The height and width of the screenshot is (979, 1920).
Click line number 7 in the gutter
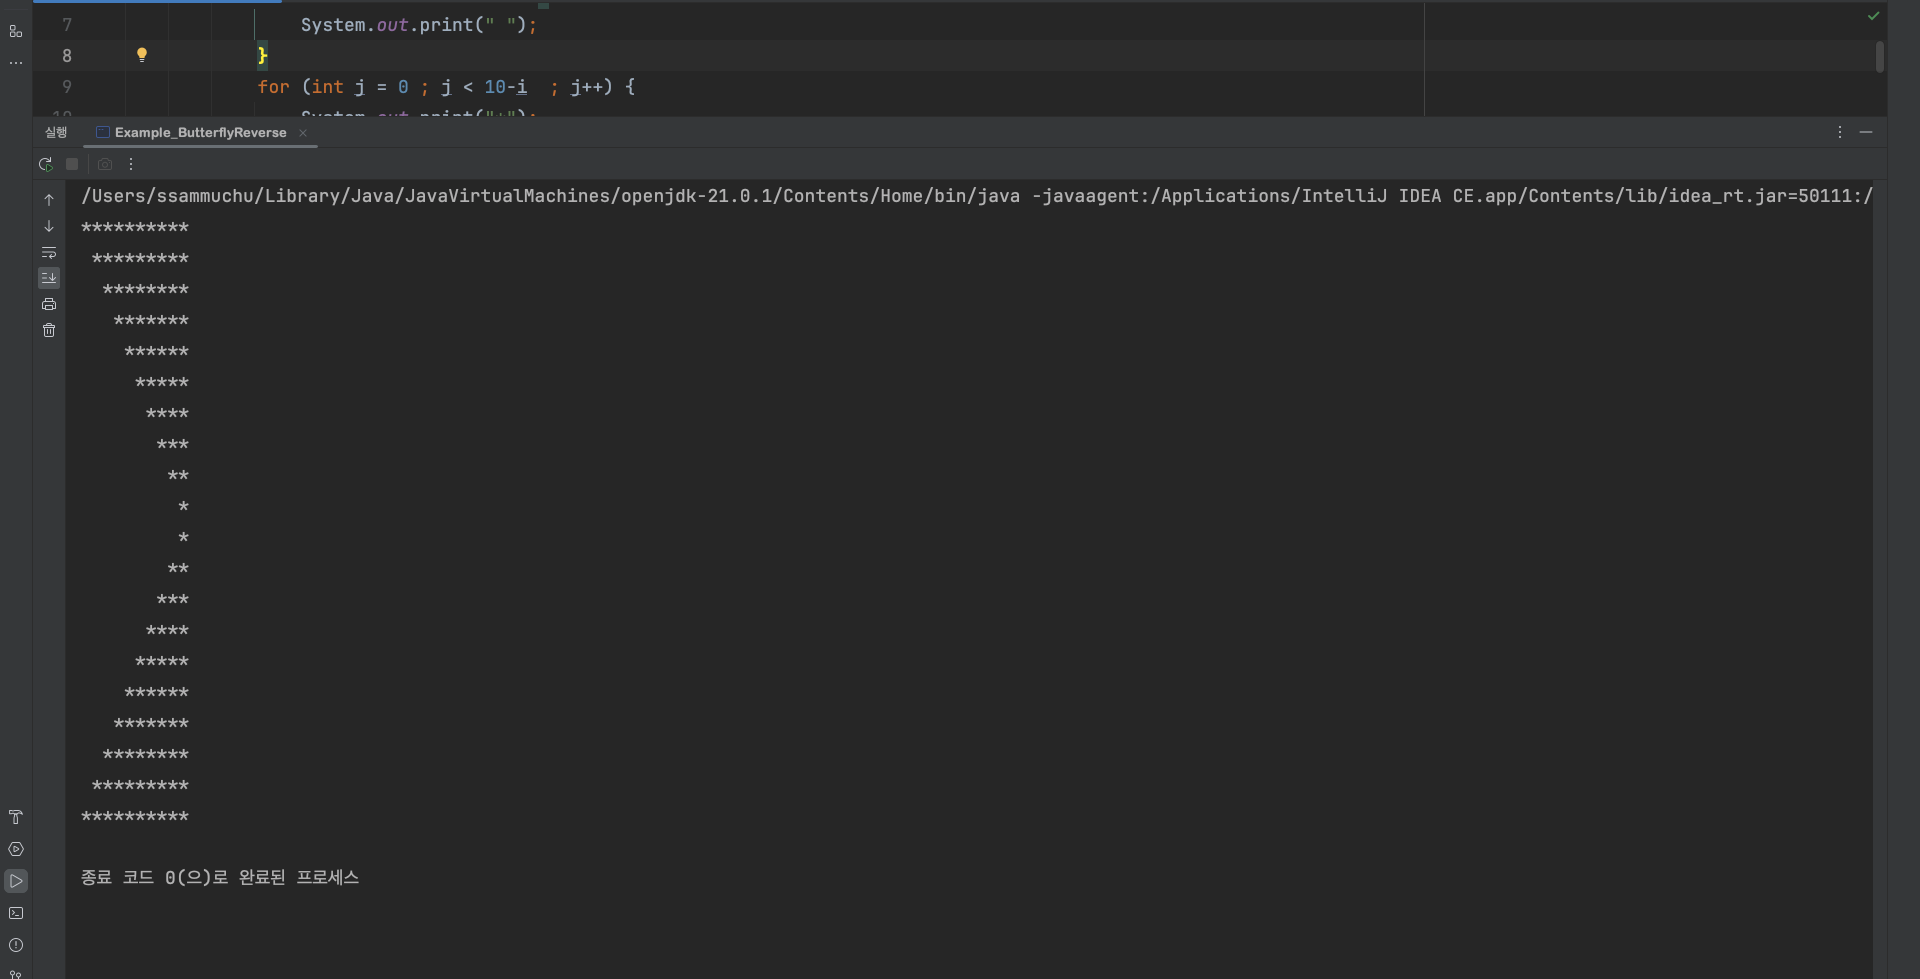point(67,25)
